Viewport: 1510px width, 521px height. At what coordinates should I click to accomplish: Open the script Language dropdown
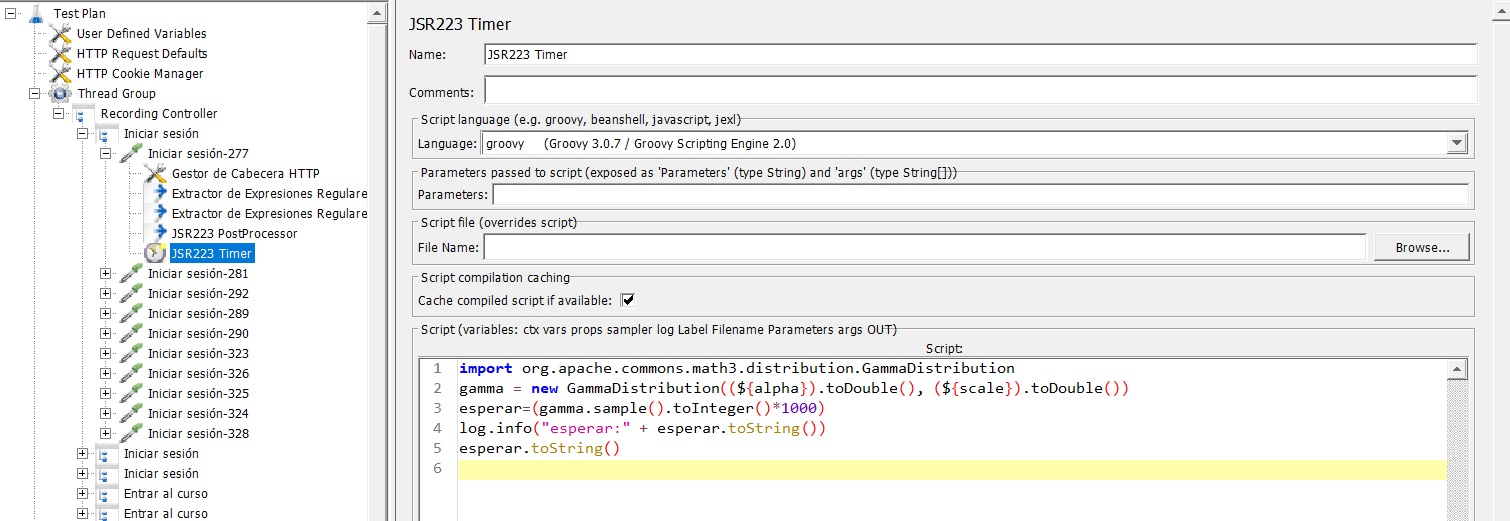pos(1456,144)
